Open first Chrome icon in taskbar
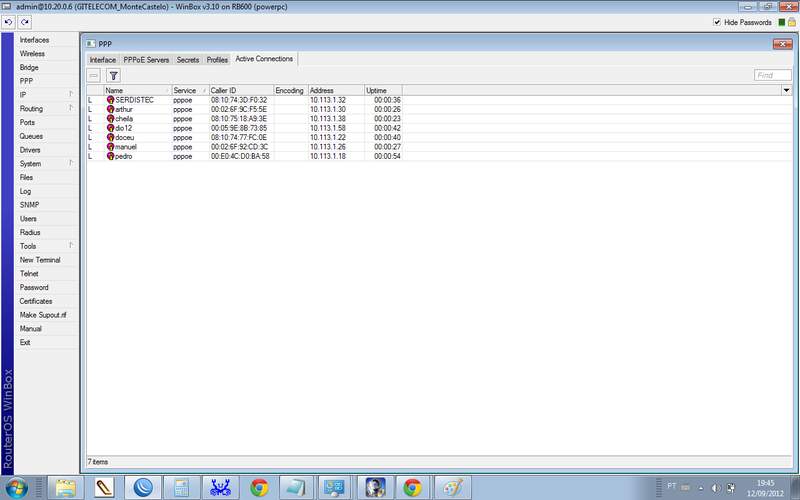The width and height of the screenshot is (800, 500). 259,488
